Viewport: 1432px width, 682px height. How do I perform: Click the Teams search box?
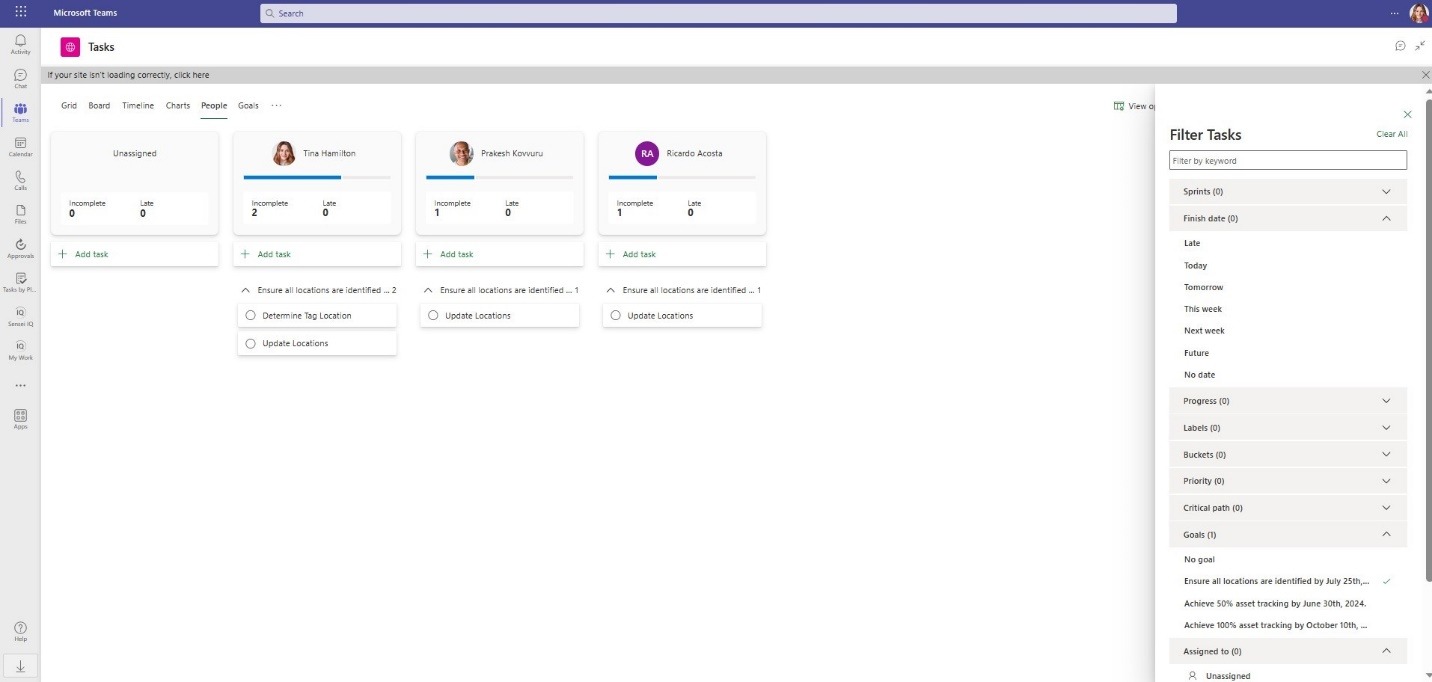pyautogui.click(x=718, y=13)
